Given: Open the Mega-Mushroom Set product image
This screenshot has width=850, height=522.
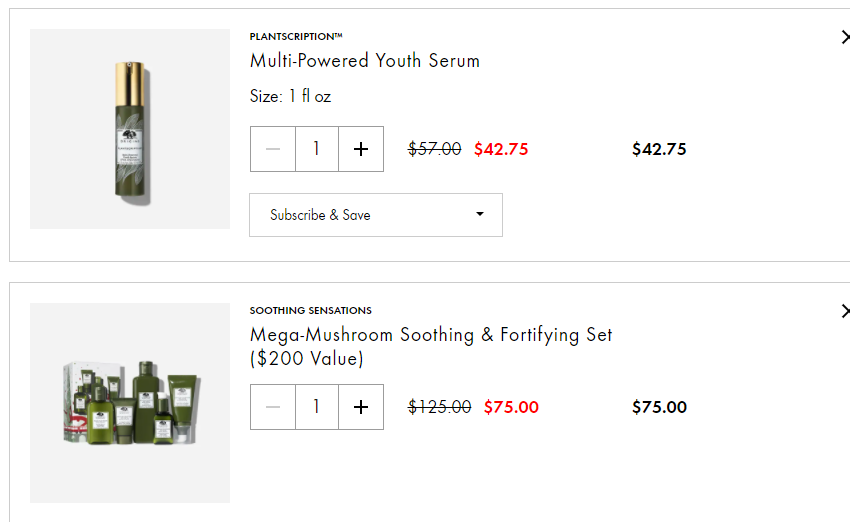Looking at the screenshot, I should pyautogui.click(x=130, y=403).
